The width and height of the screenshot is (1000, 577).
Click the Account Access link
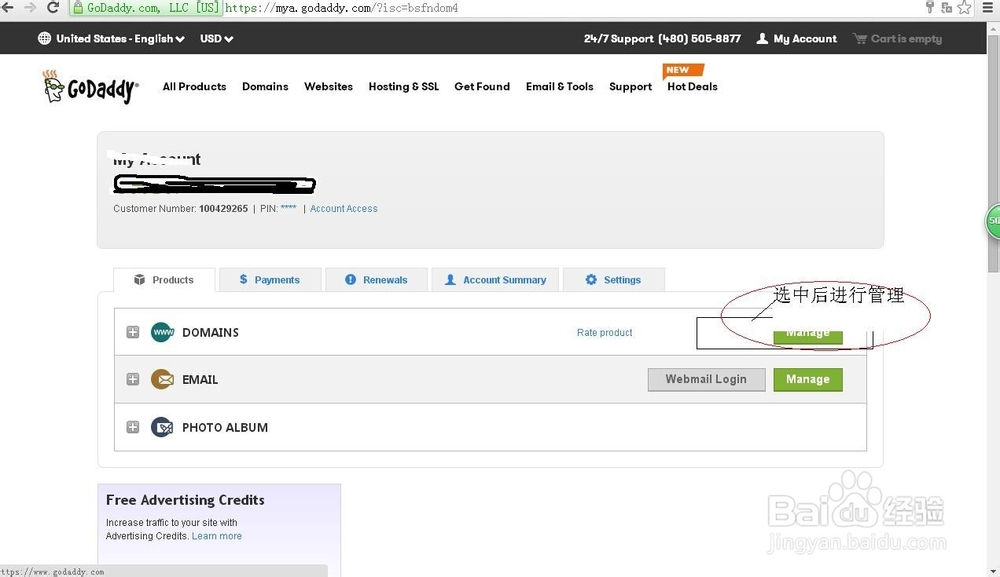(x=344, y=208)
